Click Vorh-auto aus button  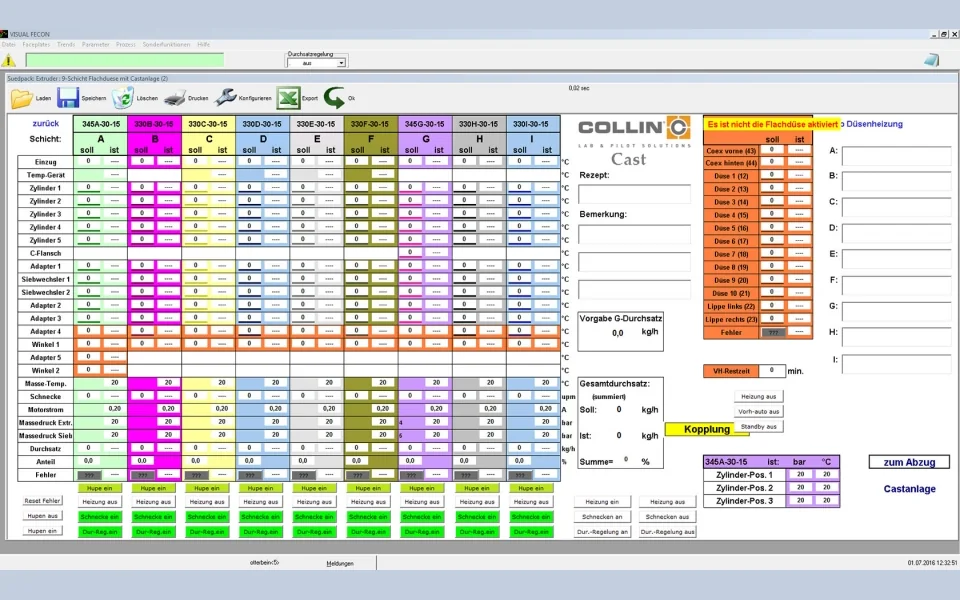pyautogui.click(x=759, y=411)
